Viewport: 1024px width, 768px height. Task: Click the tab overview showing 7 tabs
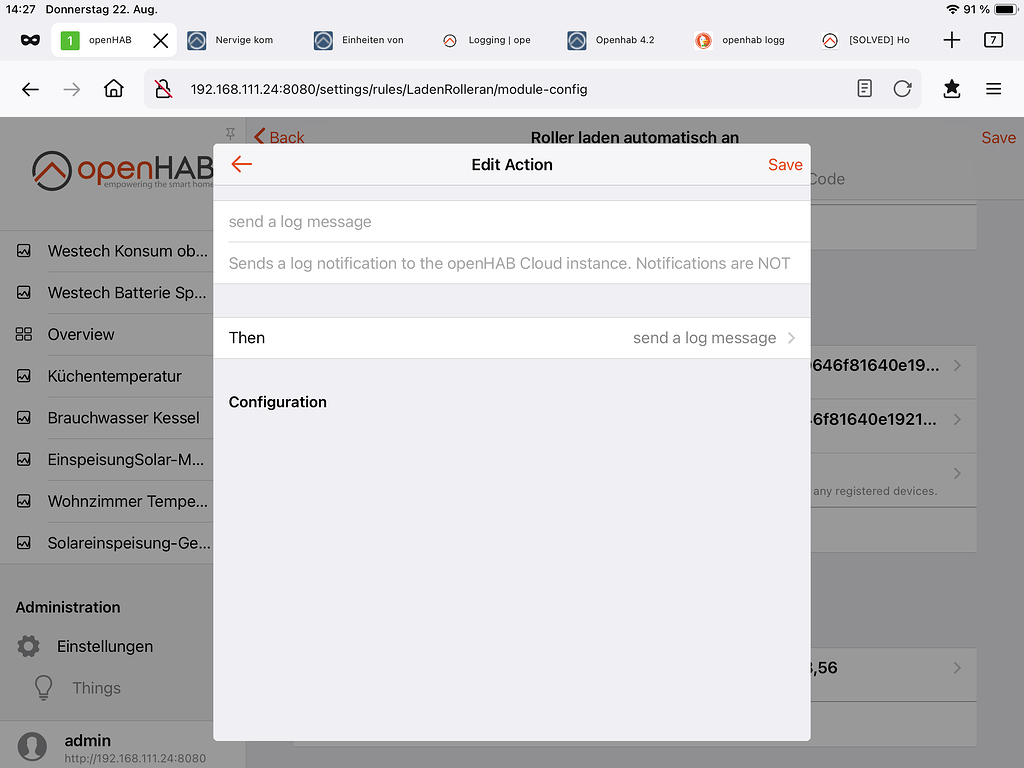point(992,39)
